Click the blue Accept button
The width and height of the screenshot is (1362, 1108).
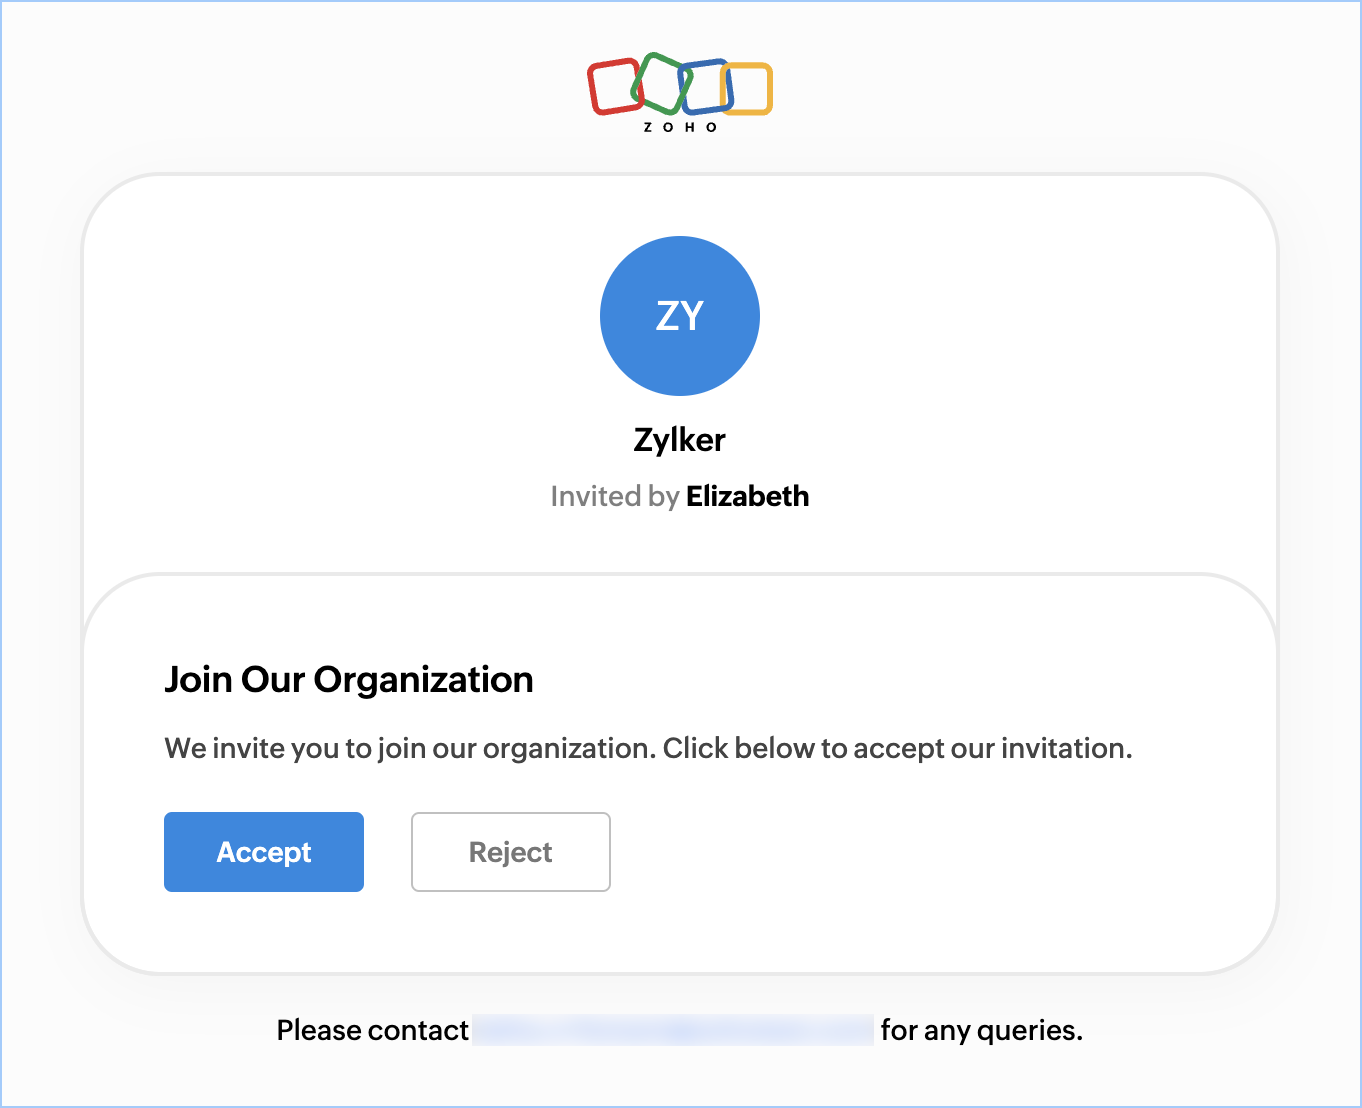pos(264,852)
